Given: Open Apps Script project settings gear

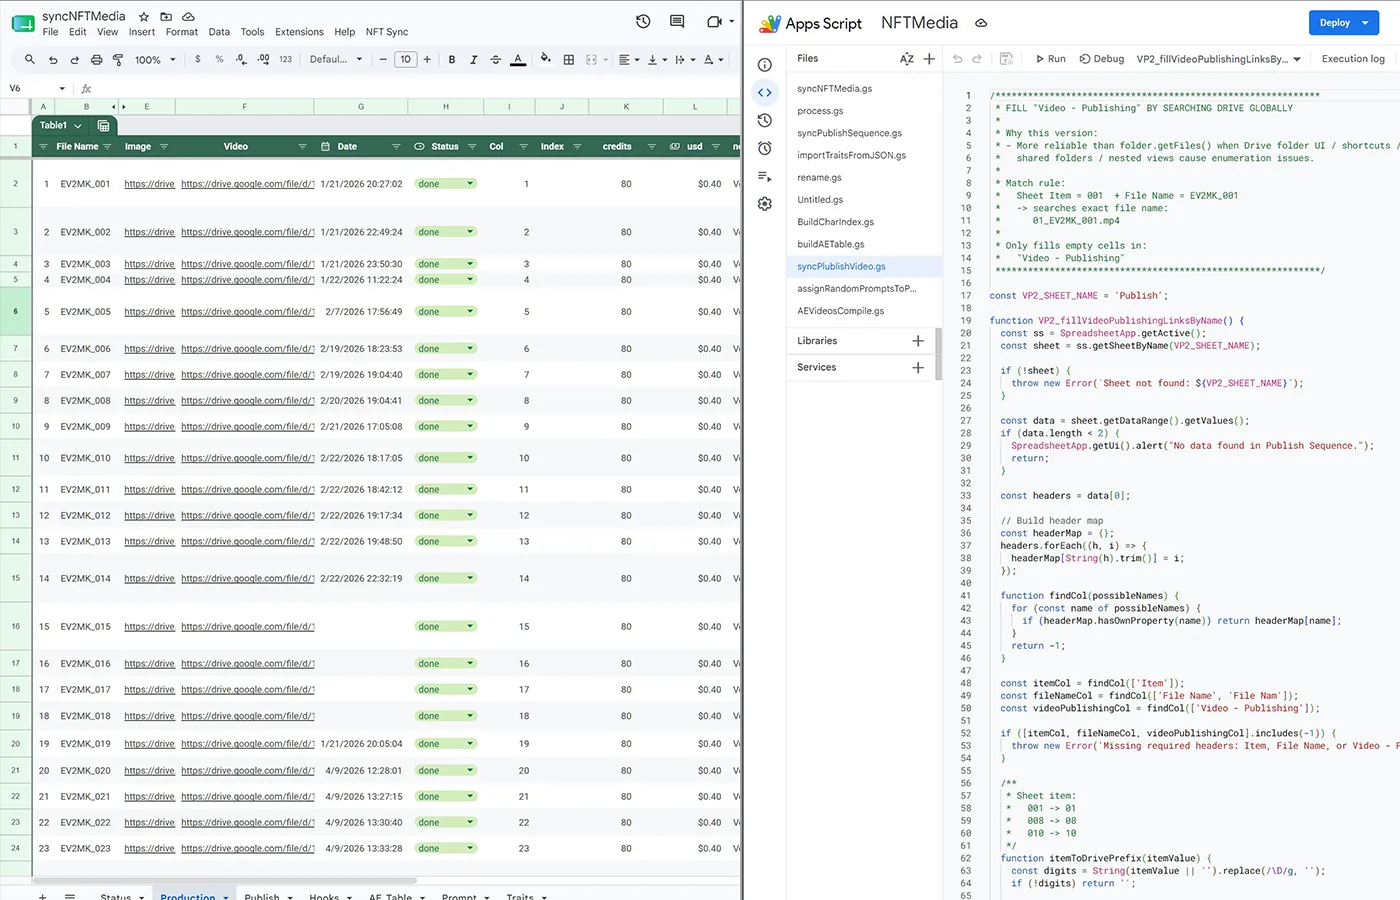Looking at the screenshot, I should point(765,204).
